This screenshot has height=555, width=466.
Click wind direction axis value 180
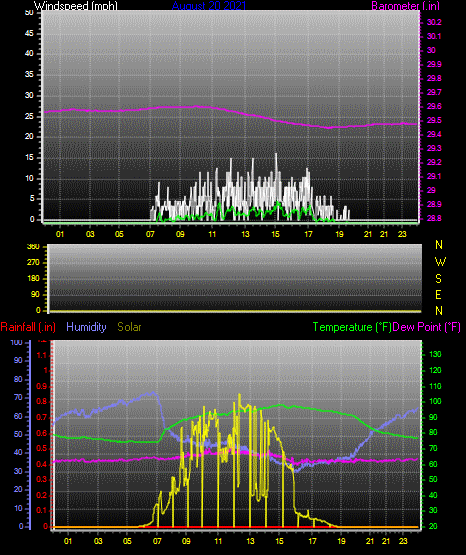(33, 279)
